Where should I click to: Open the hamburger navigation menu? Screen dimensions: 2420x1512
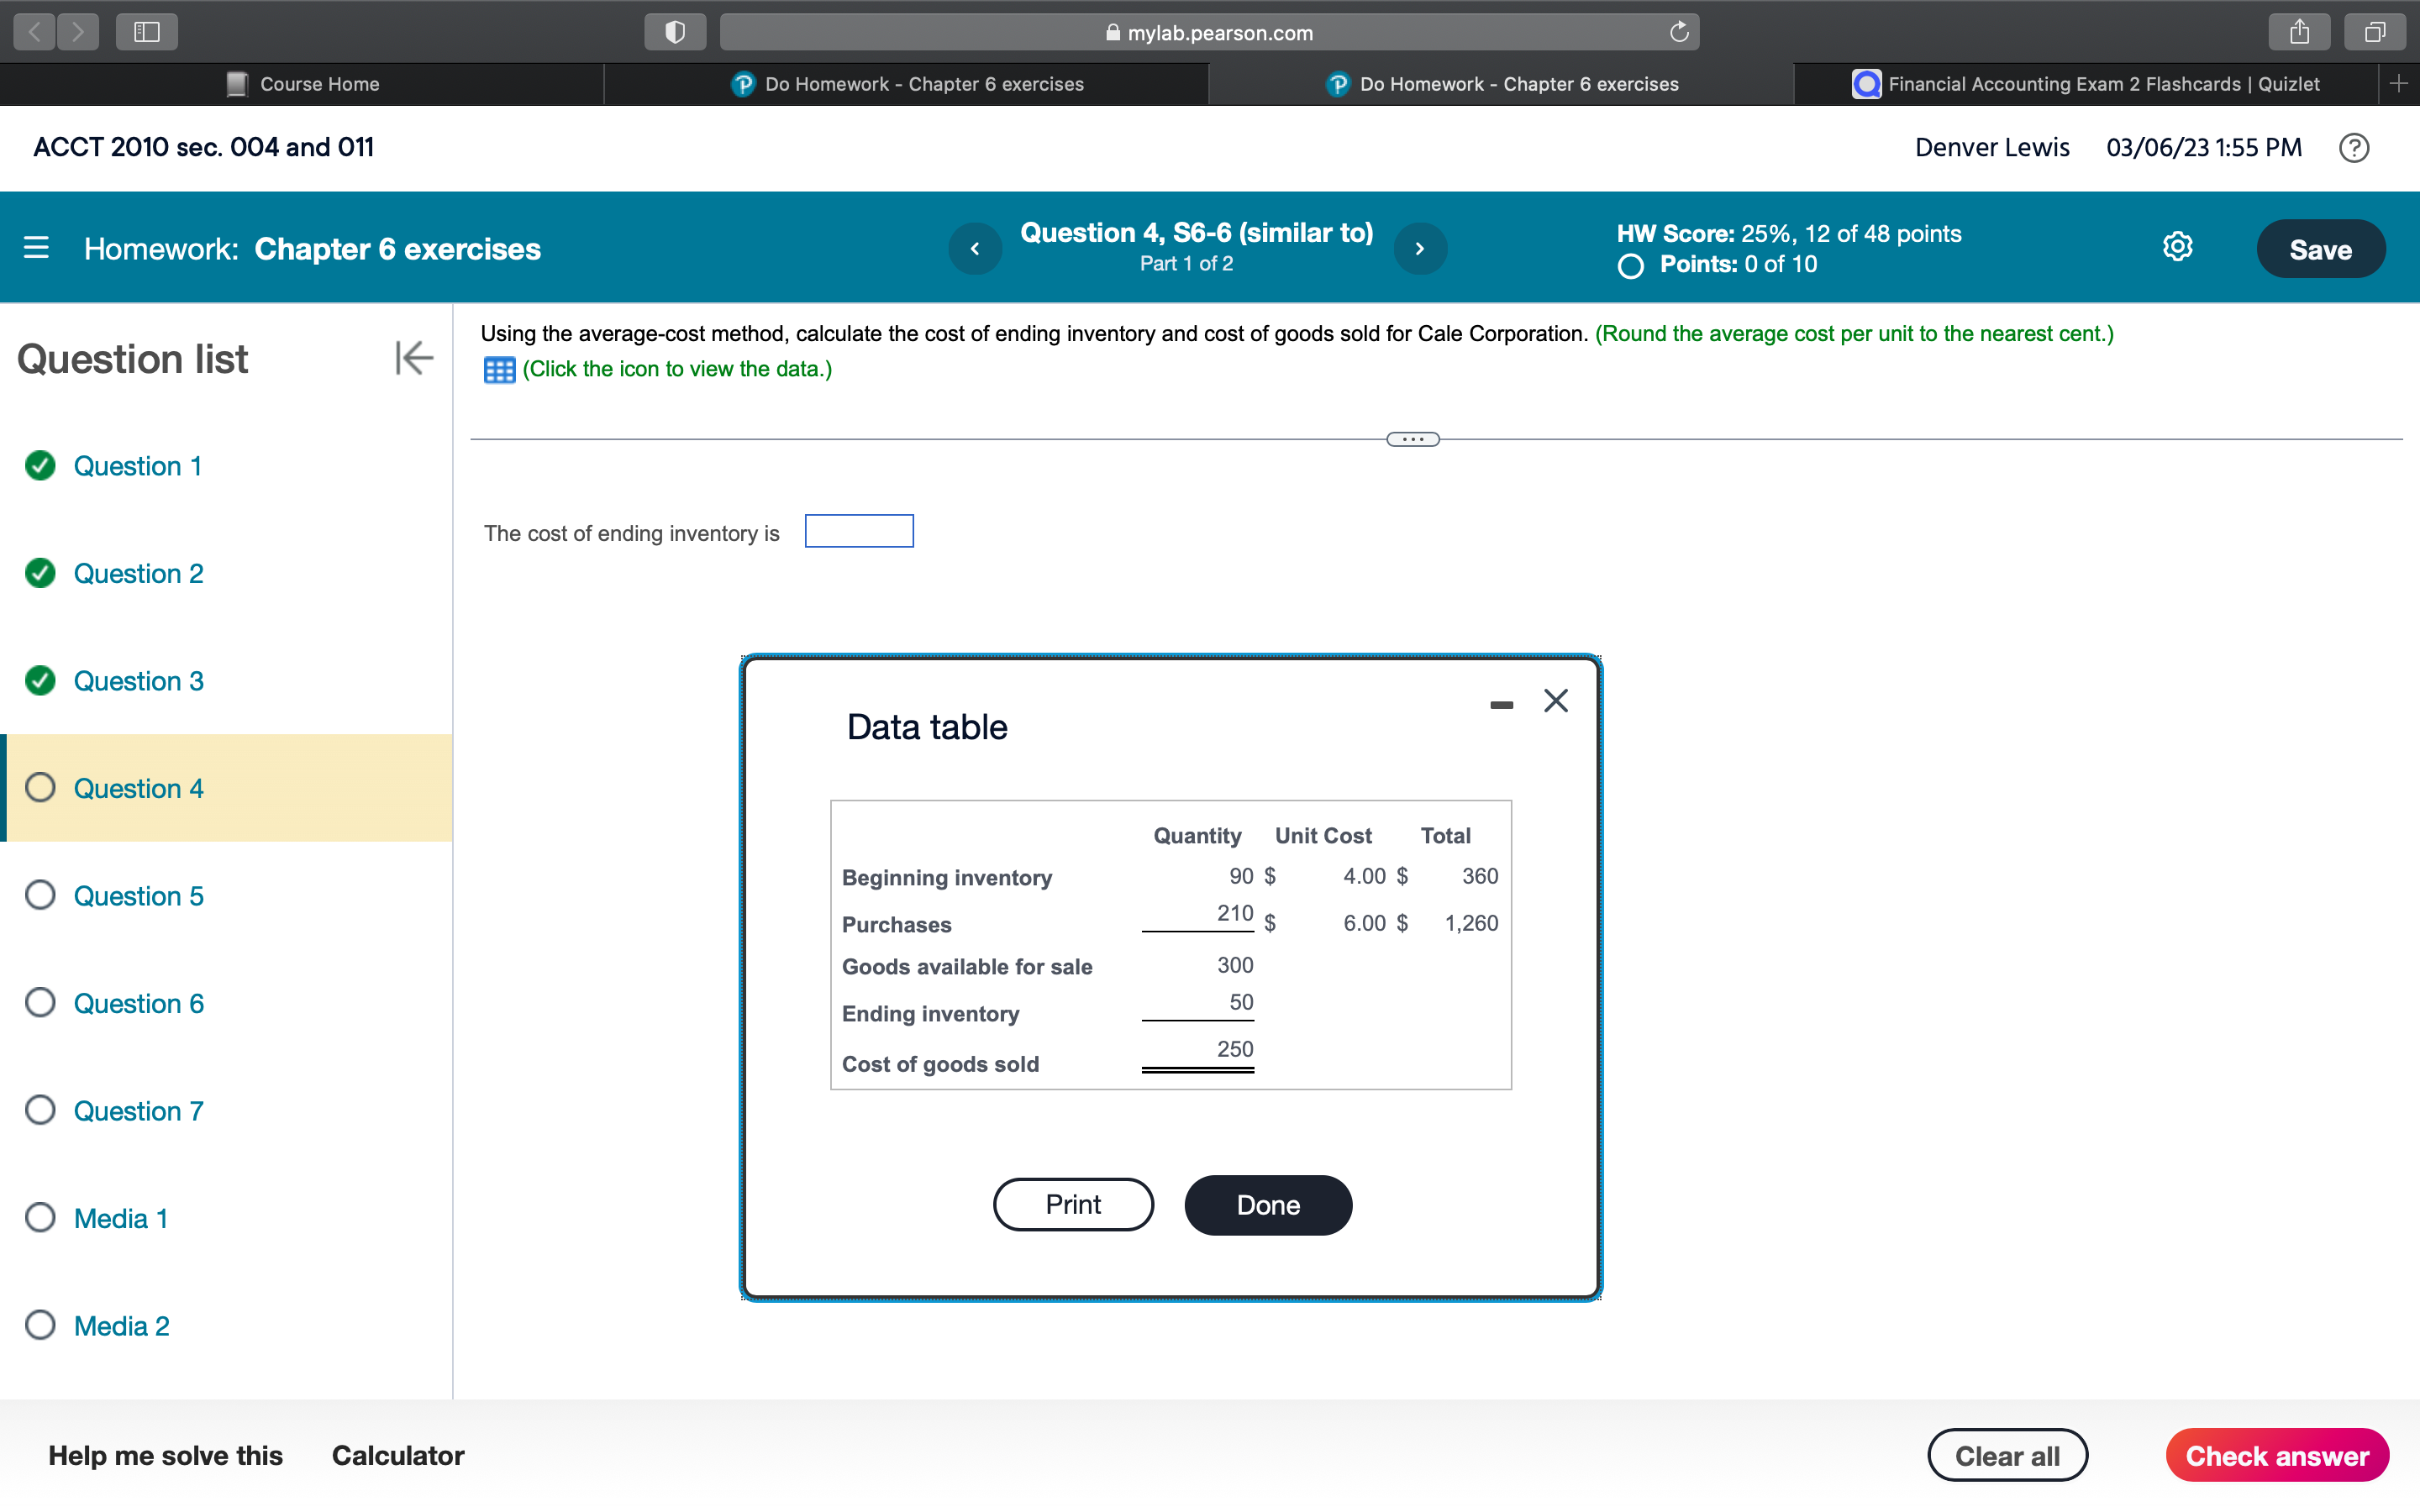[x=35, y=248]
